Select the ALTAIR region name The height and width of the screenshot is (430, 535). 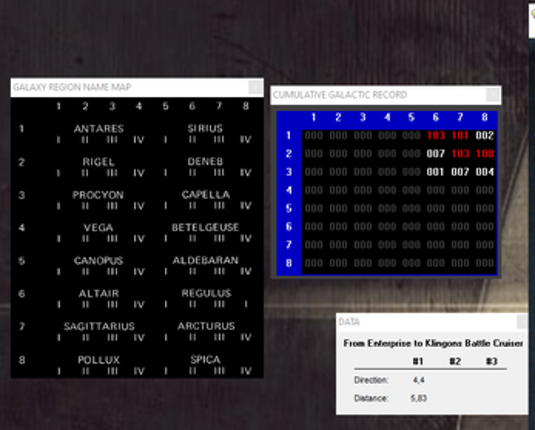[x=99, y=293]
